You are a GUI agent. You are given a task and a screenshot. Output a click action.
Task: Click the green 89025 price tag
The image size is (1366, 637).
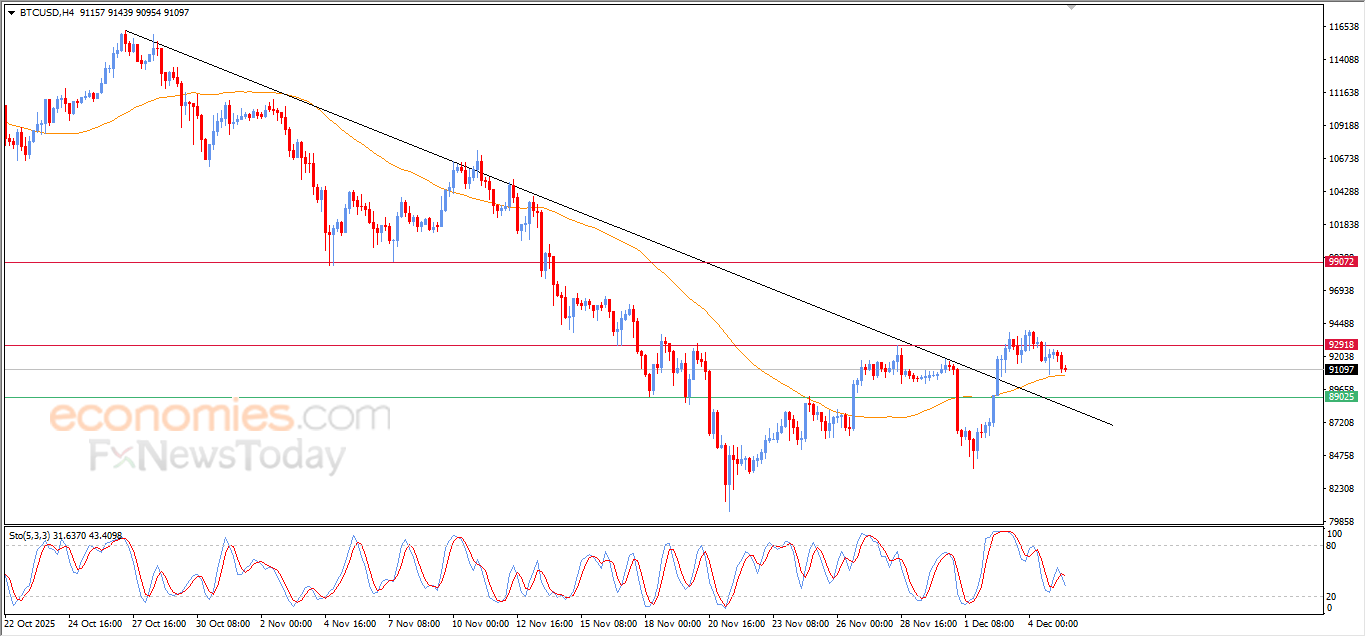[1341, 397]
